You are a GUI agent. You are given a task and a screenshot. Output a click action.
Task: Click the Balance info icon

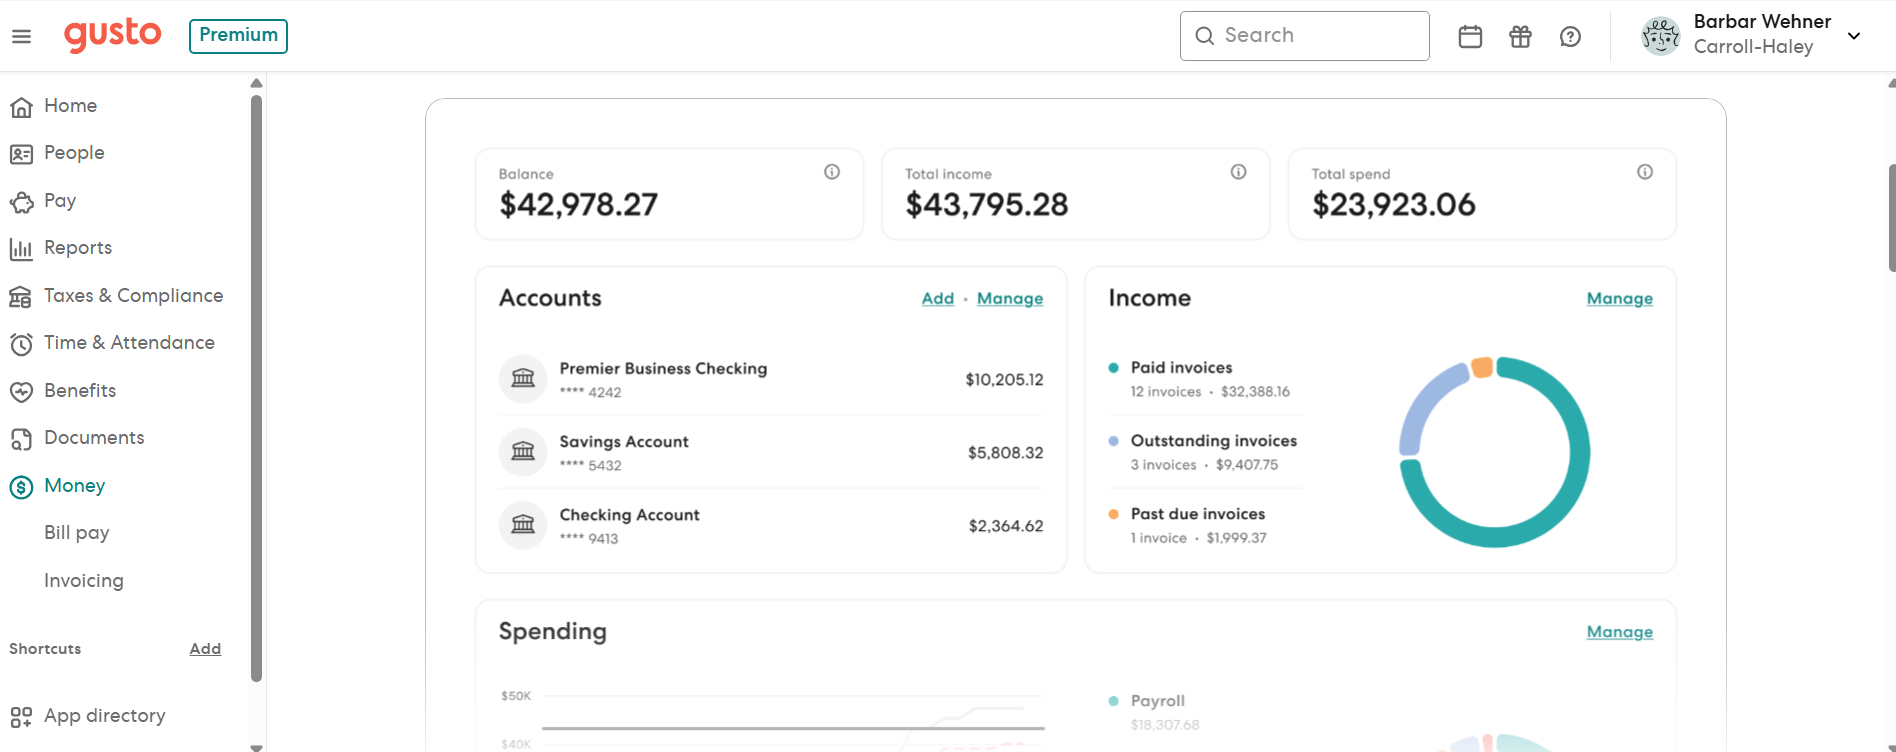point(831,172)
